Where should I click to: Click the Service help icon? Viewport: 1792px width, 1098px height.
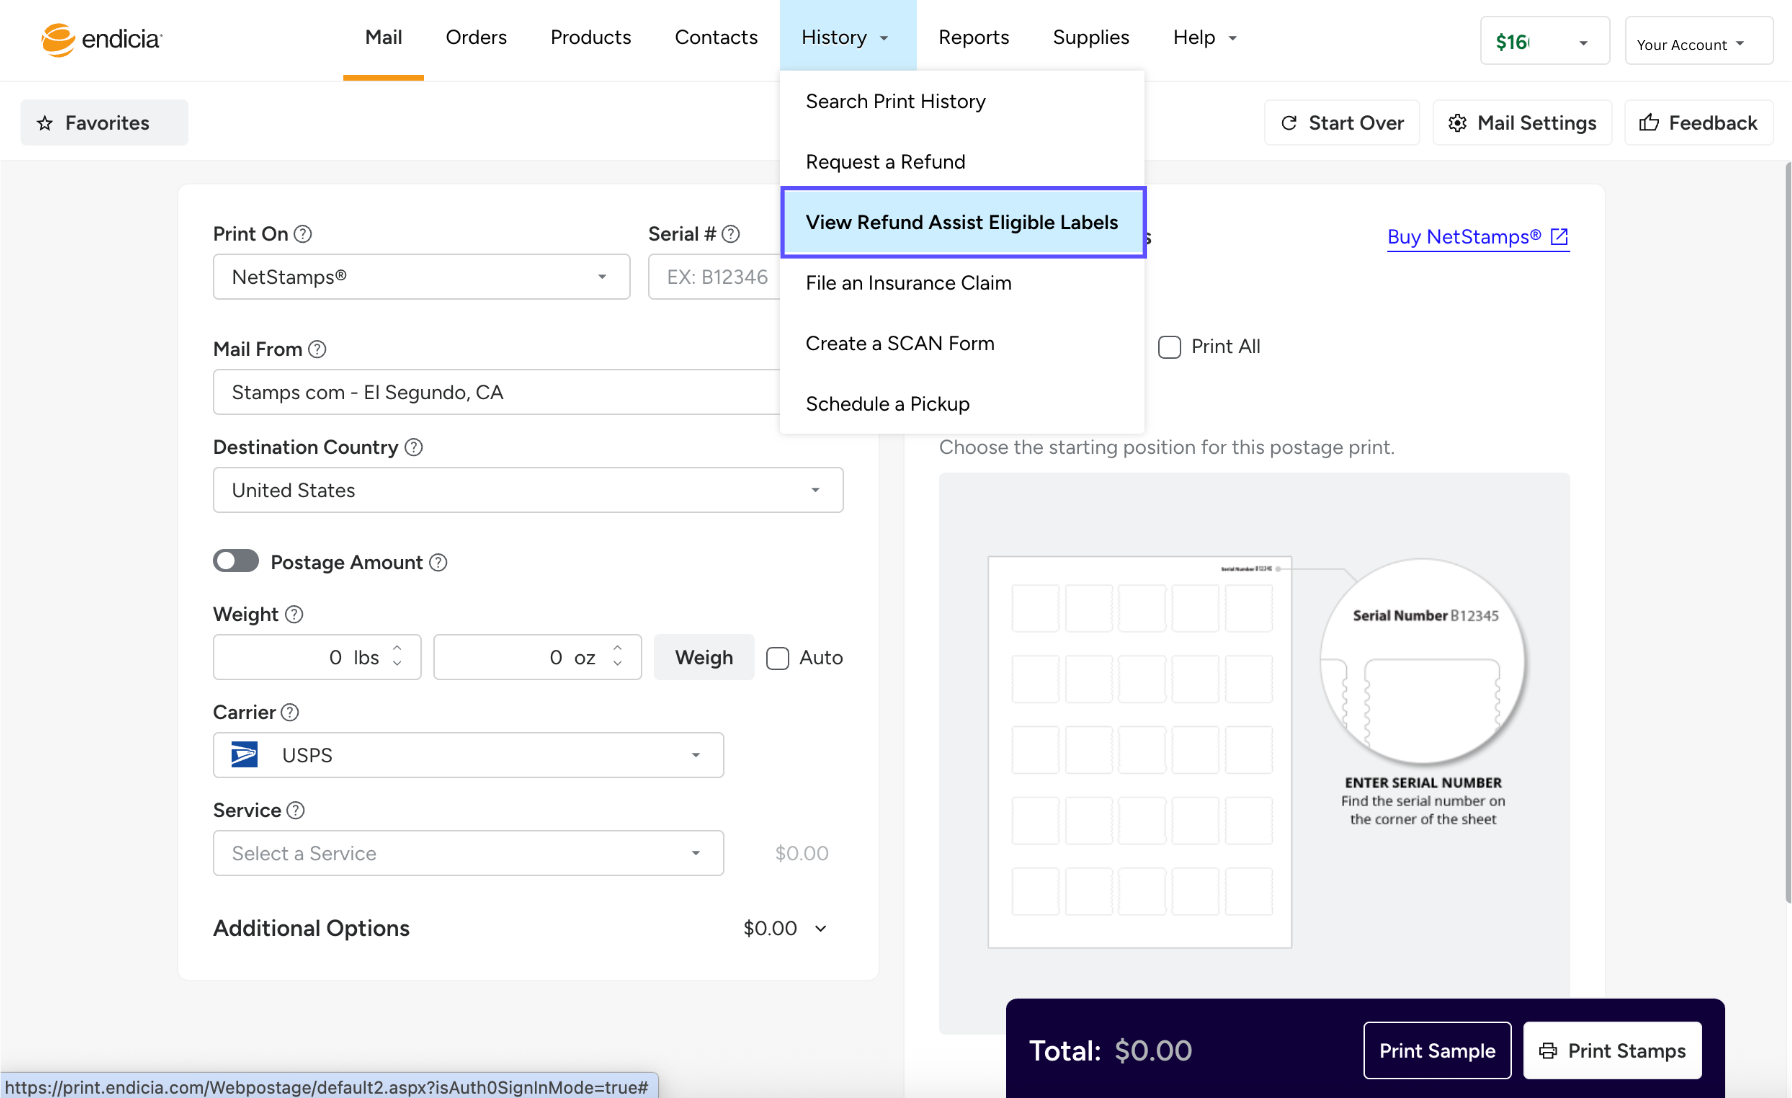pyautogui.click(x=296, y=810)
